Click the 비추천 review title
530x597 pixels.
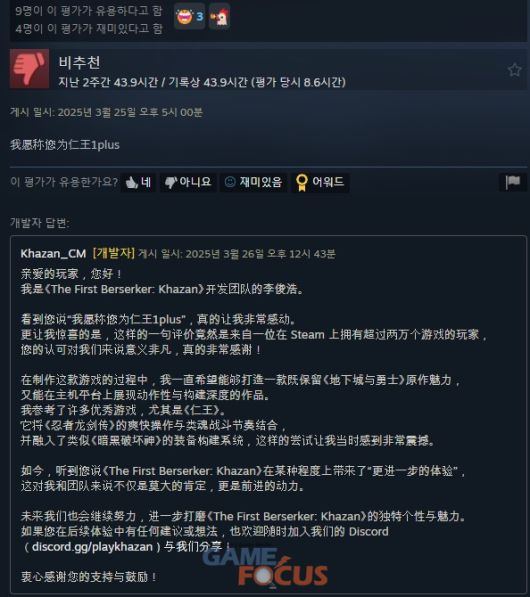pos(79,63)
